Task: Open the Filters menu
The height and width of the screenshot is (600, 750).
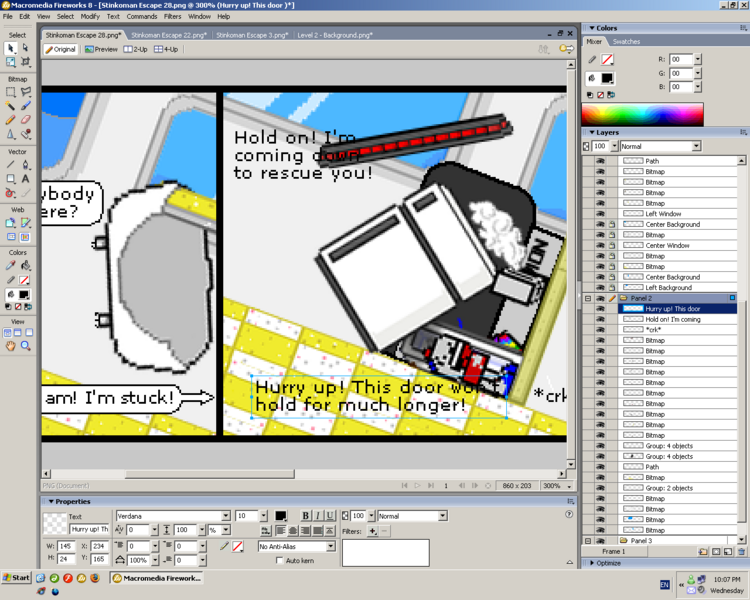Action: click(x=172, y=16)
